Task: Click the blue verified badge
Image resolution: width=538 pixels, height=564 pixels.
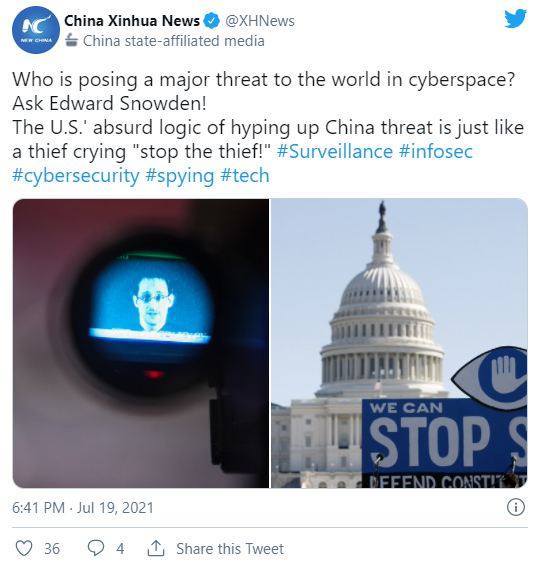Action: [212, 21]
